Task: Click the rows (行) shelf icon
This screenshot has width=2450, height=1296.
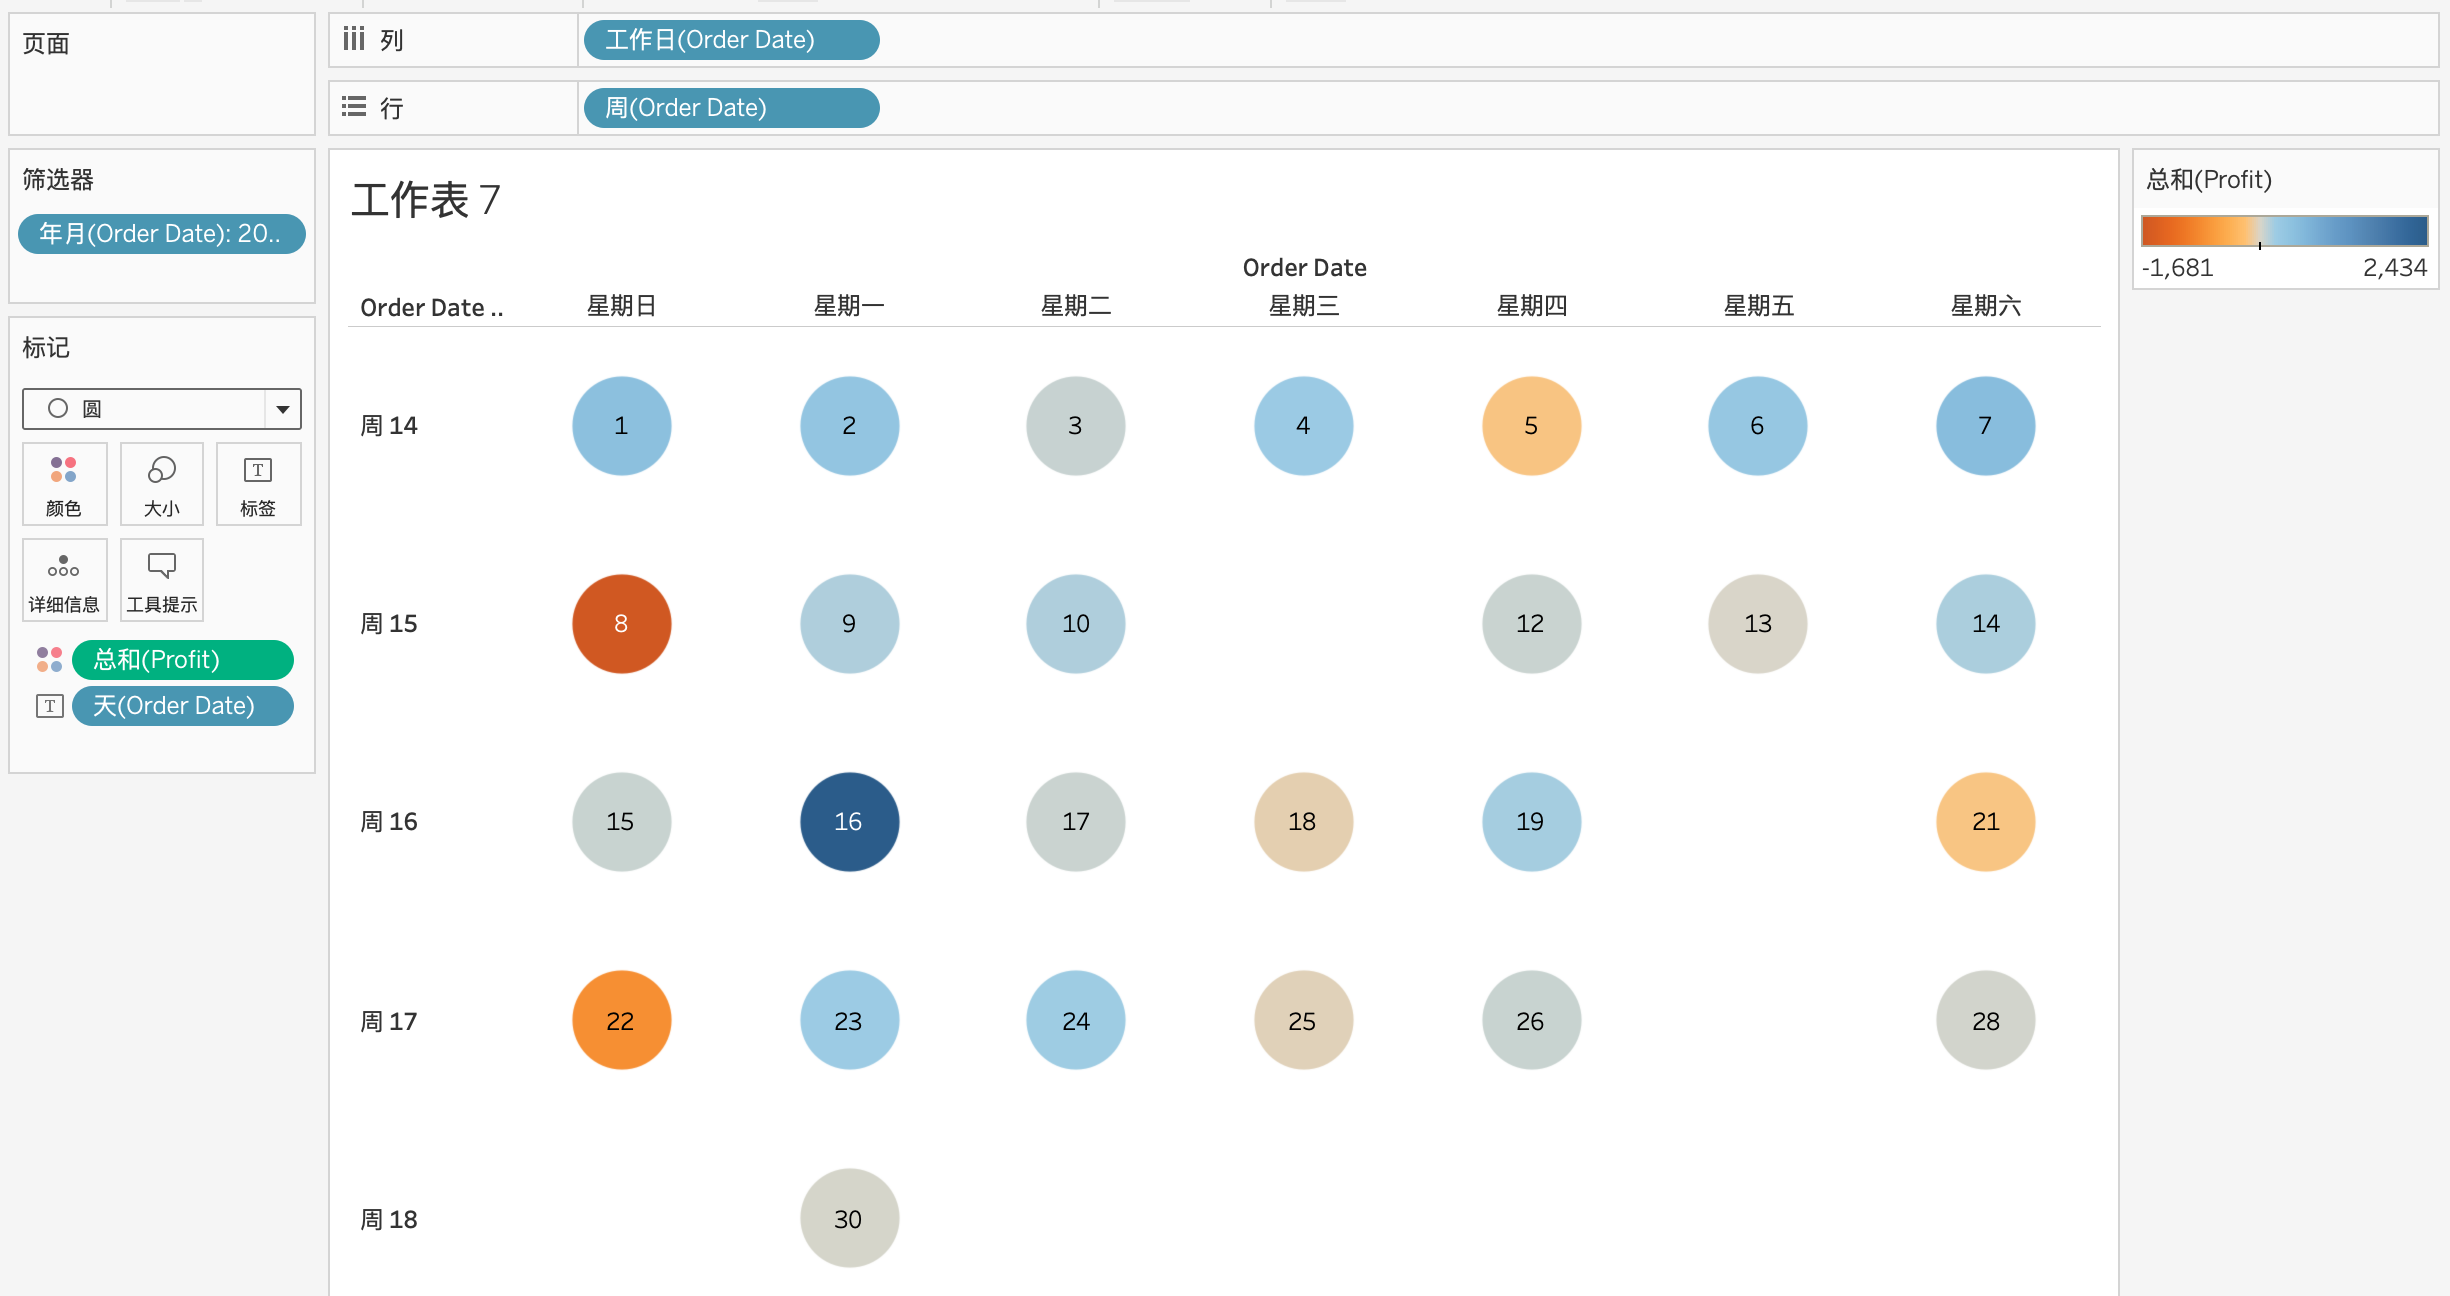Action: tap(354, 107)
